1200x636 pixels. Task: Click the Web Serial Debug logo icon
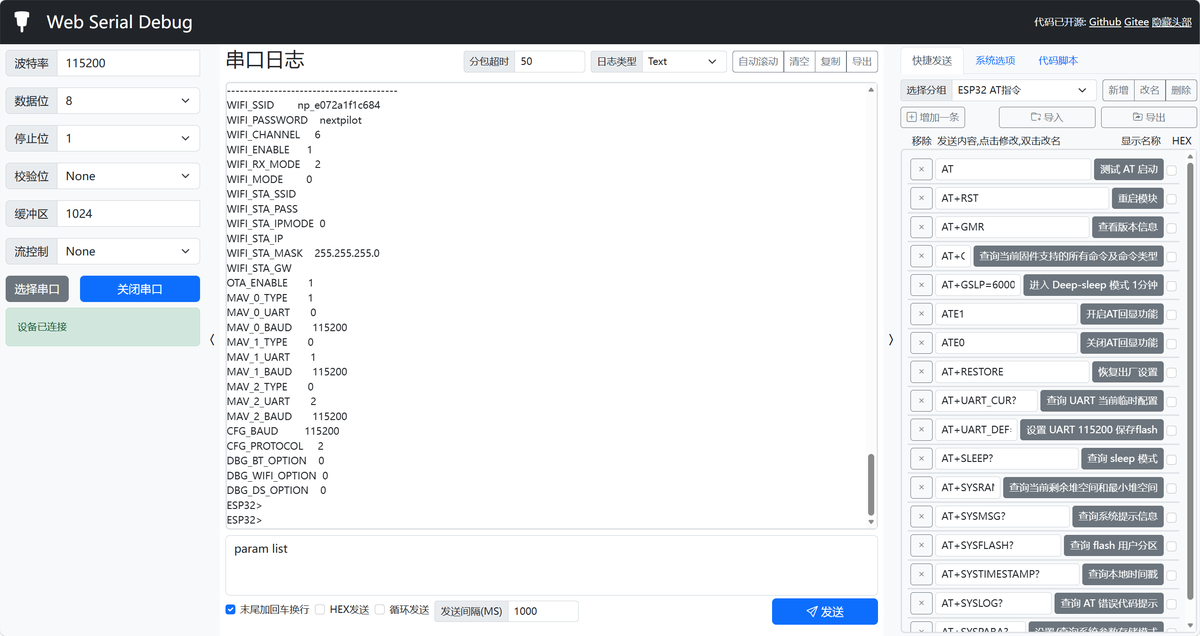21,21
